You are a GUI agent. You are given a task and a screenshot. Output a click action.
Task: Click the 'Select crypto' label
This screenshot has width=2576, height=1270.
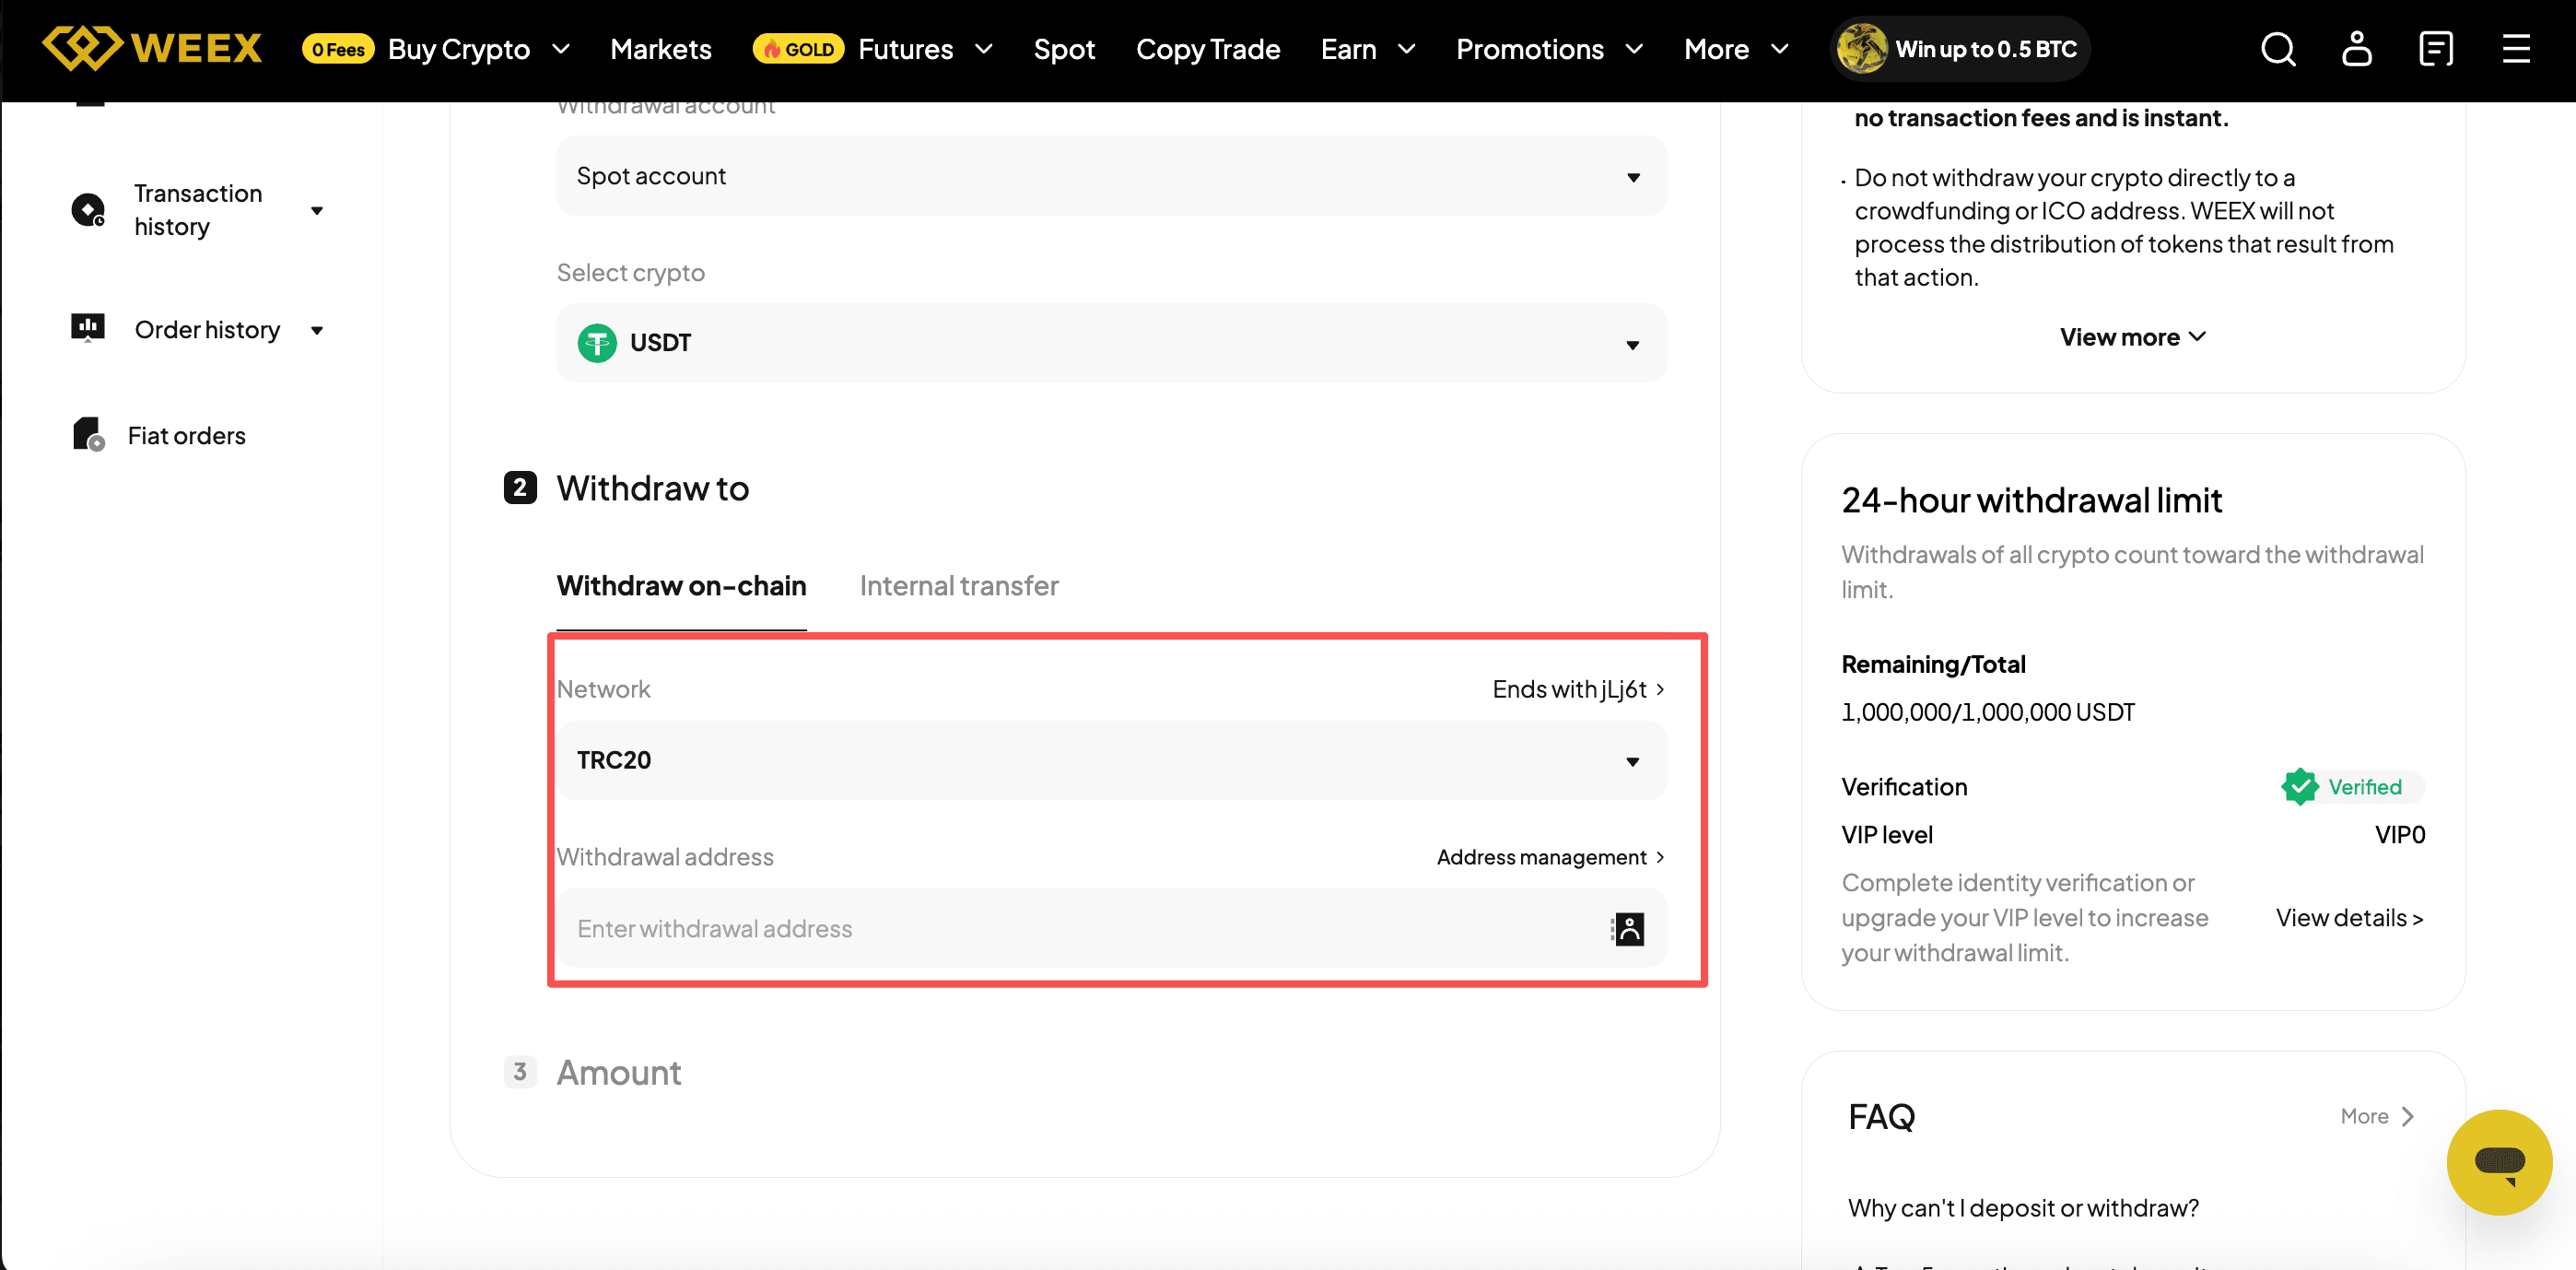coord(630,272)
